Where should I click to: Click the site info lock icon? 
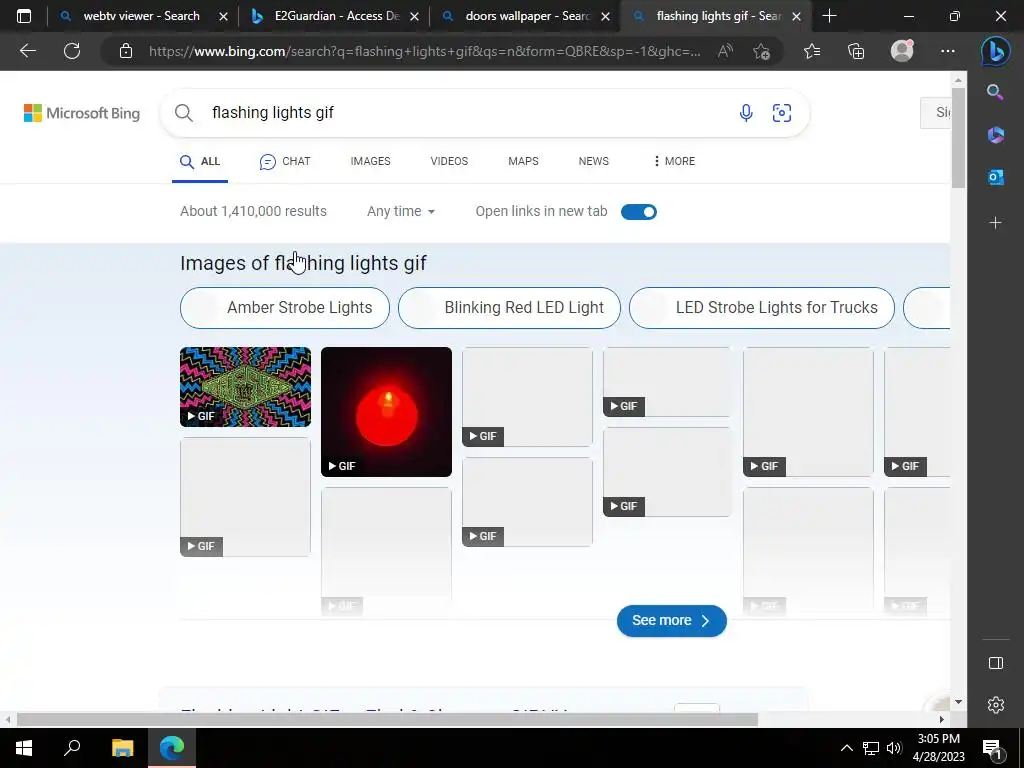pos(126,51)
